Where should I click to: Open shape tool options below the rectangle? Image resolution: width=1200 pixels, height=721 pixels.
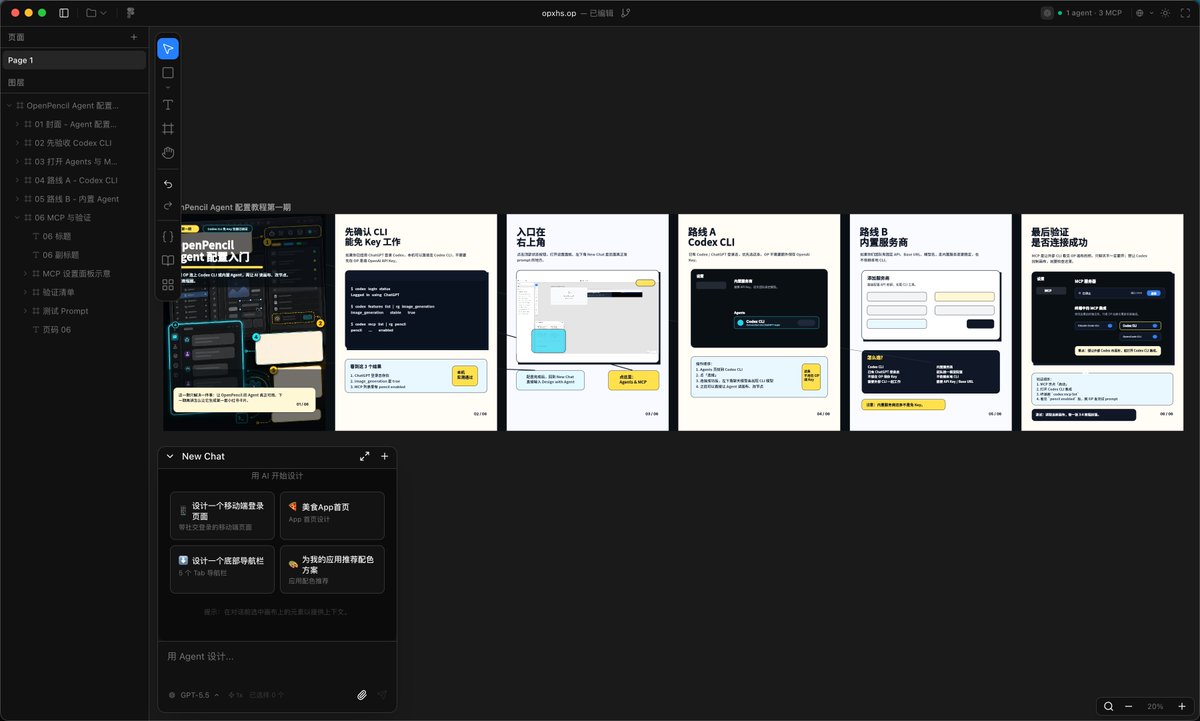pos(168,88)
